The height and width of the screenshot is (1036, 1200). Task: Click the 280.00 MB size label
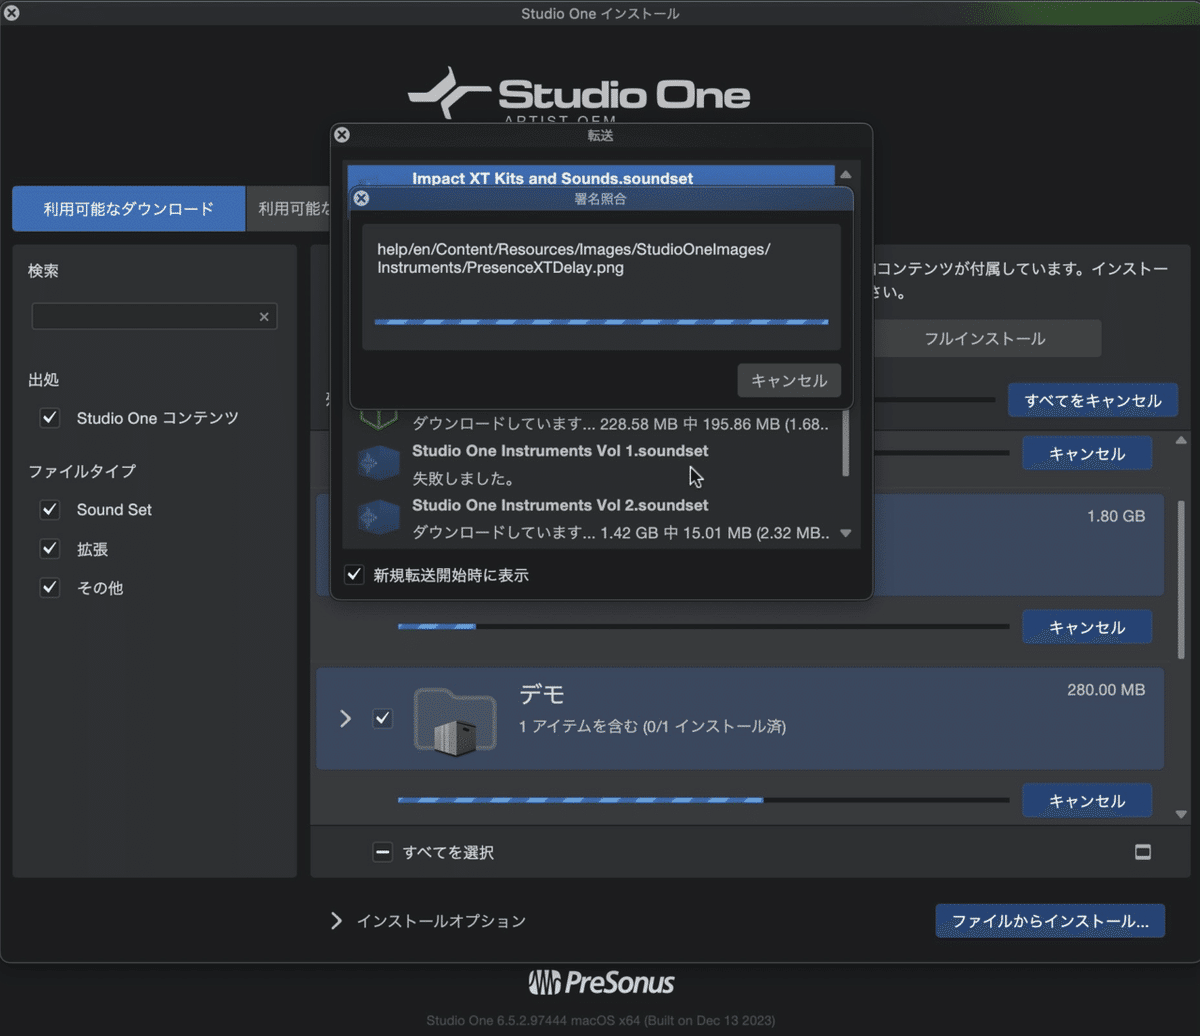pyautogui.click(x=1106, y=690)
